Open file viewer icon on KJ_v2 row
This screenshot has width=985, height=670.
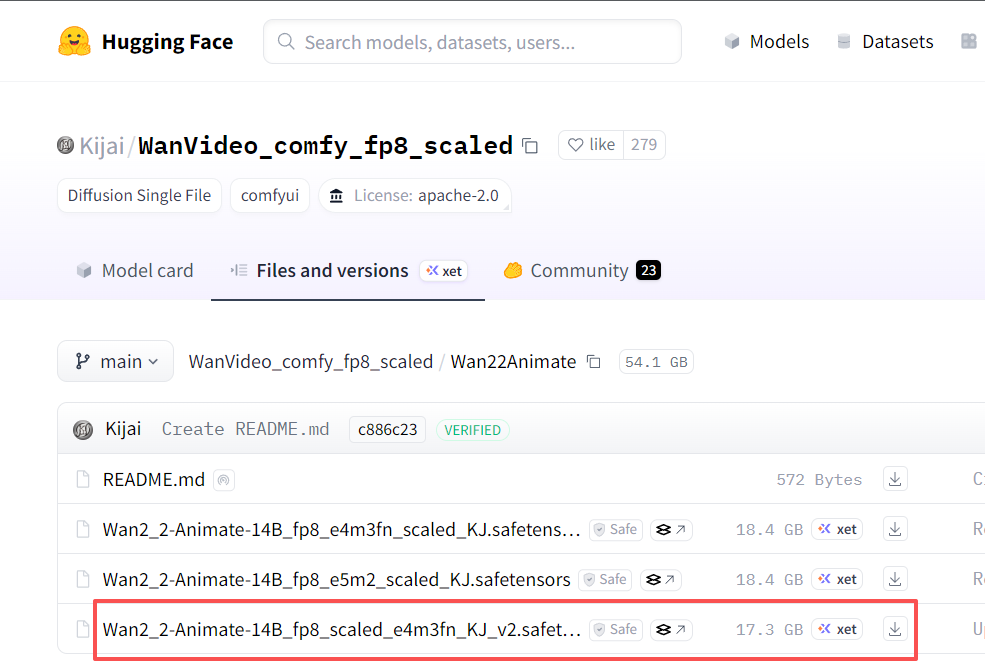coord(671,630)
